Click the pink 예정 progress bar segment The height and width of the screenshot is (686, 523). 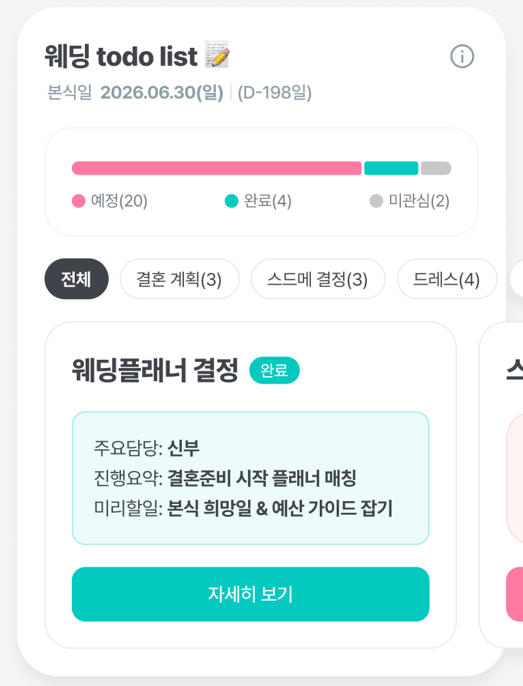pos(217,168)
